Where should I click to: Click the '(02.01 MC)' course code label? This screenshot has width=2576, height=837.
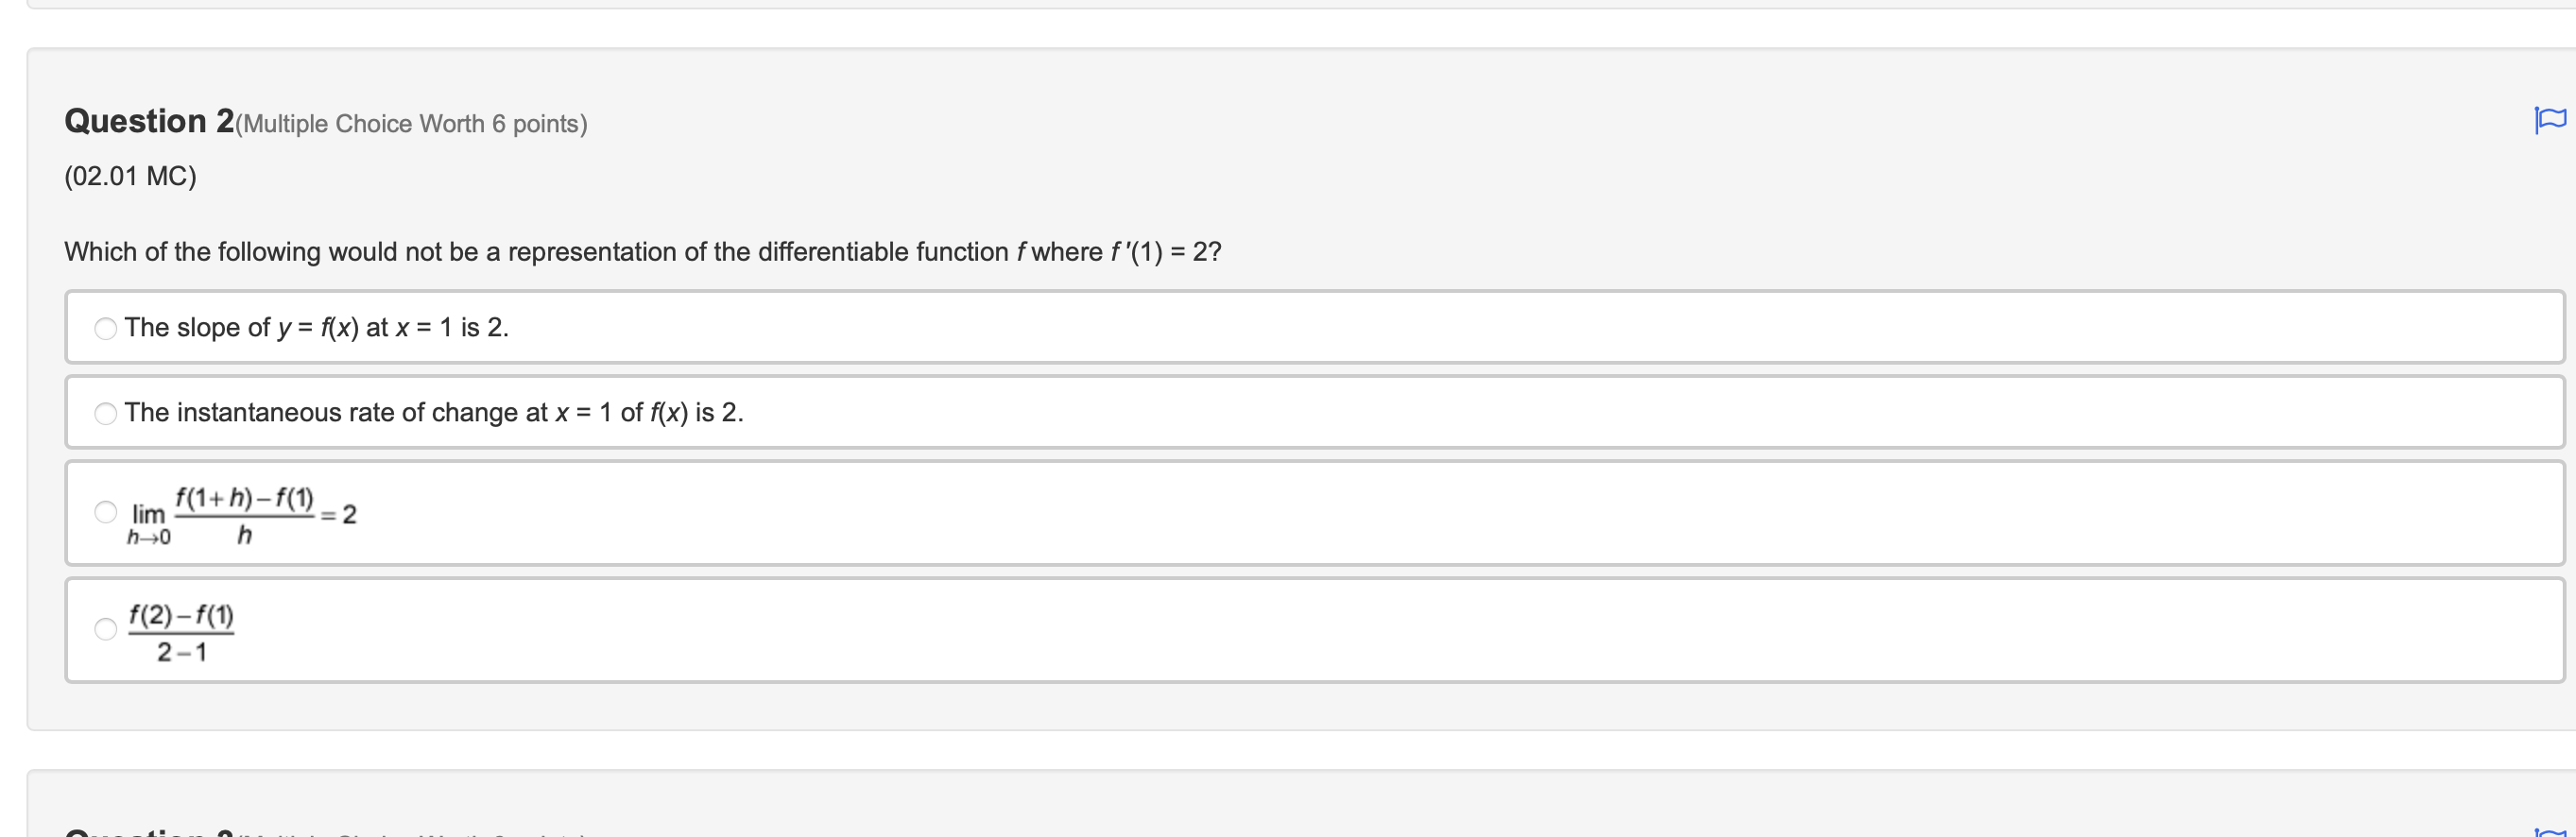tap(130, 176)
